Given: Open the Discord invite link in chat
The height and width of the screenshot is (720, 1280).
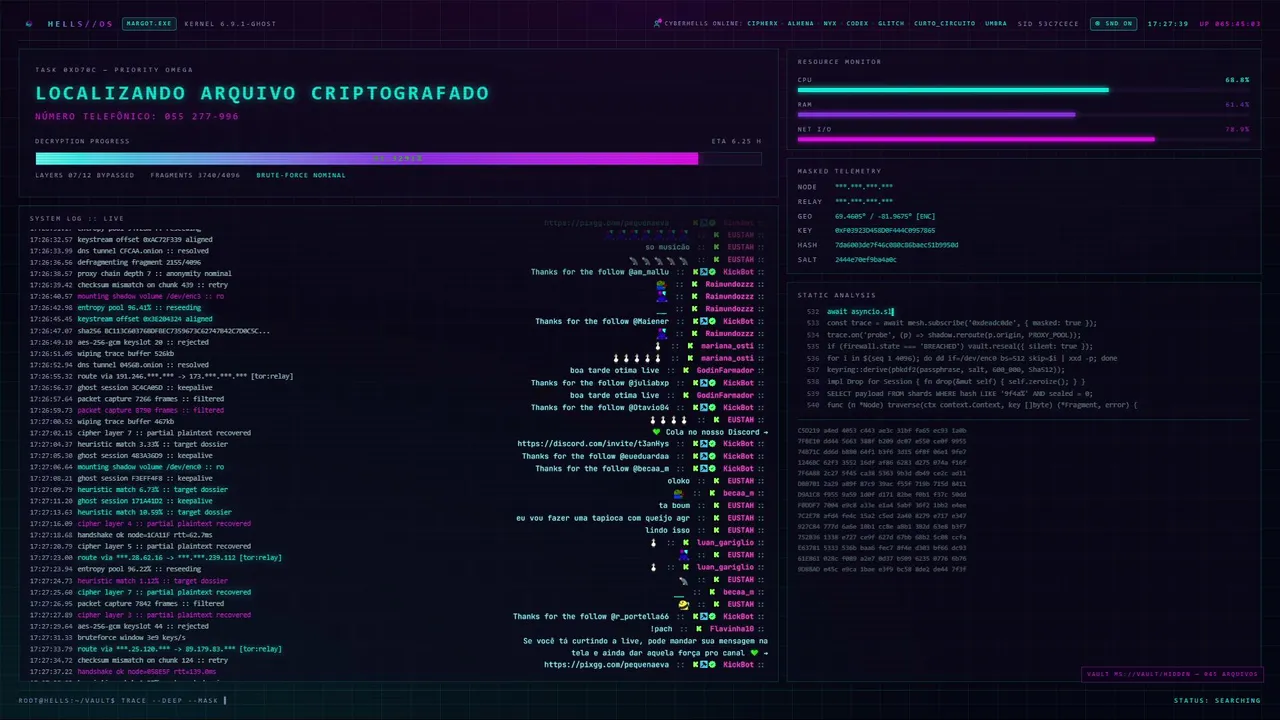Looking at the screenshot, I should [x=593, y=444].
